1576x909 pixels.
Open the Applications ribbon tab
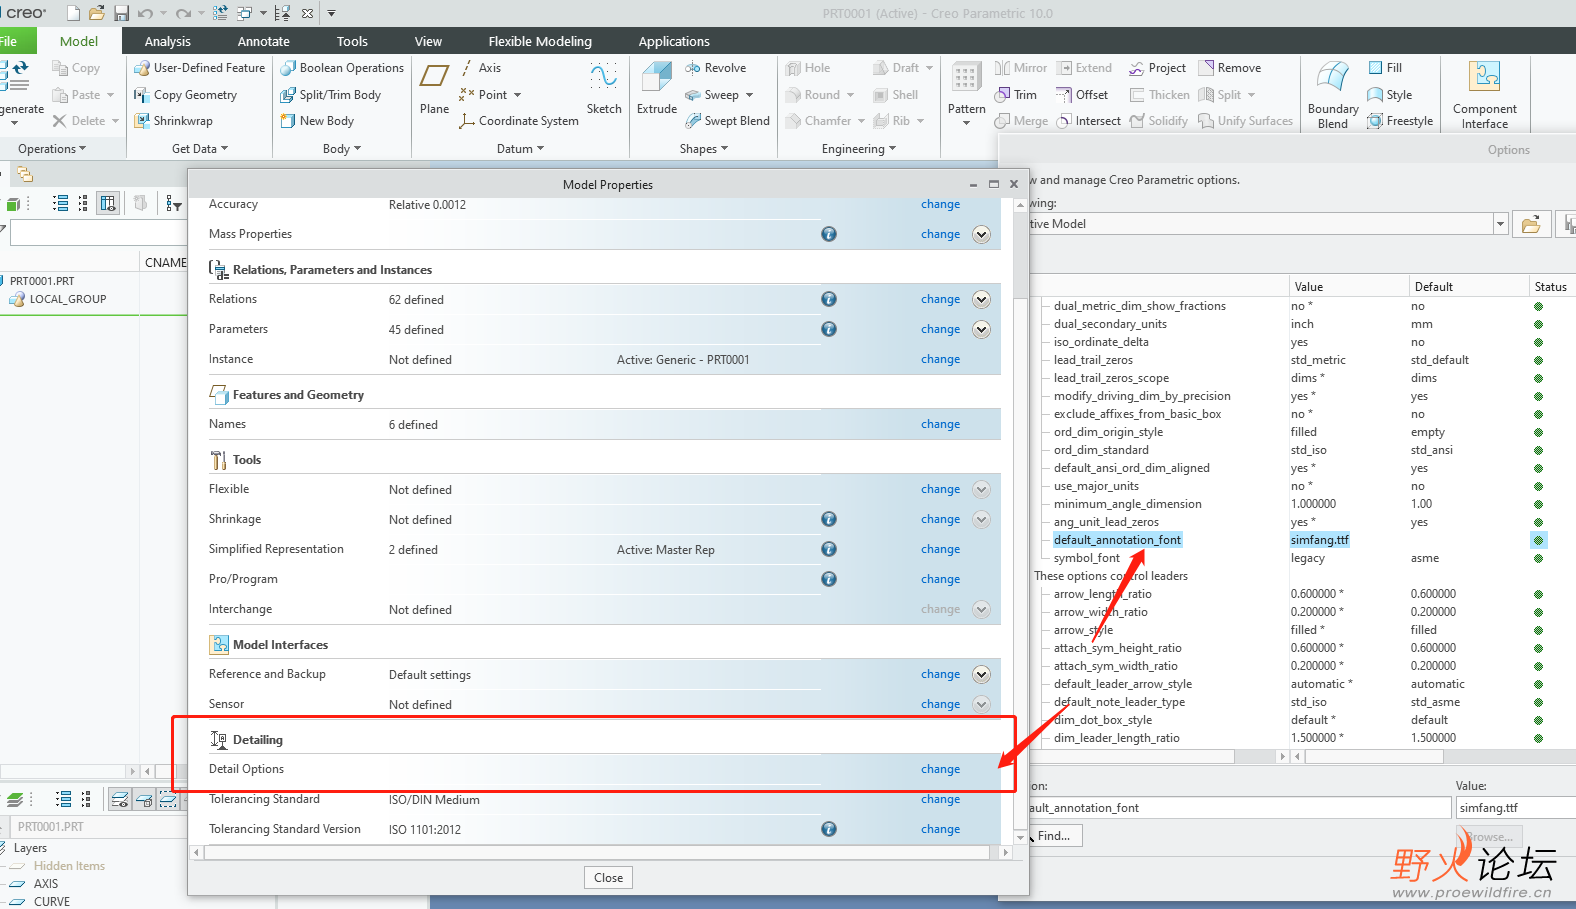[674, 41]
